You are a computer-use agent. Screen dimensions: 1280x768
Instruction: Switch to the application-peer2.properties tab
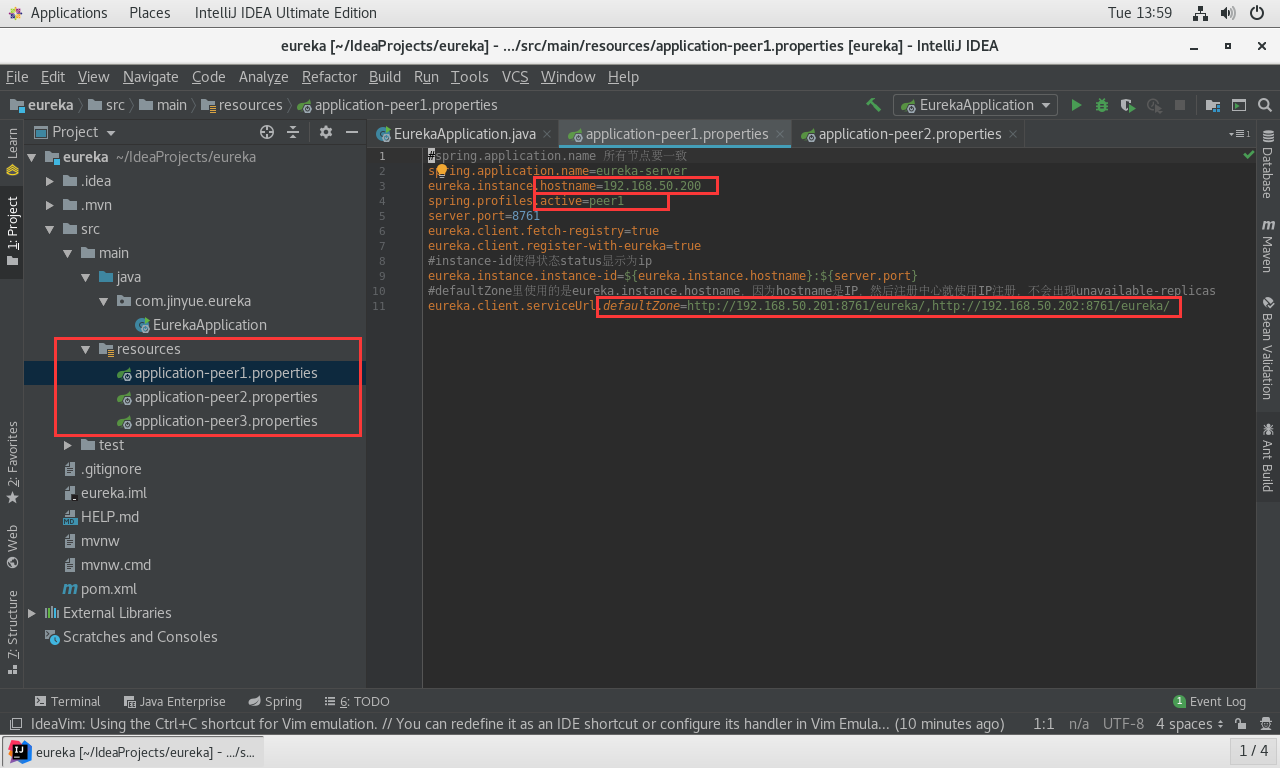tap(908, 134)
